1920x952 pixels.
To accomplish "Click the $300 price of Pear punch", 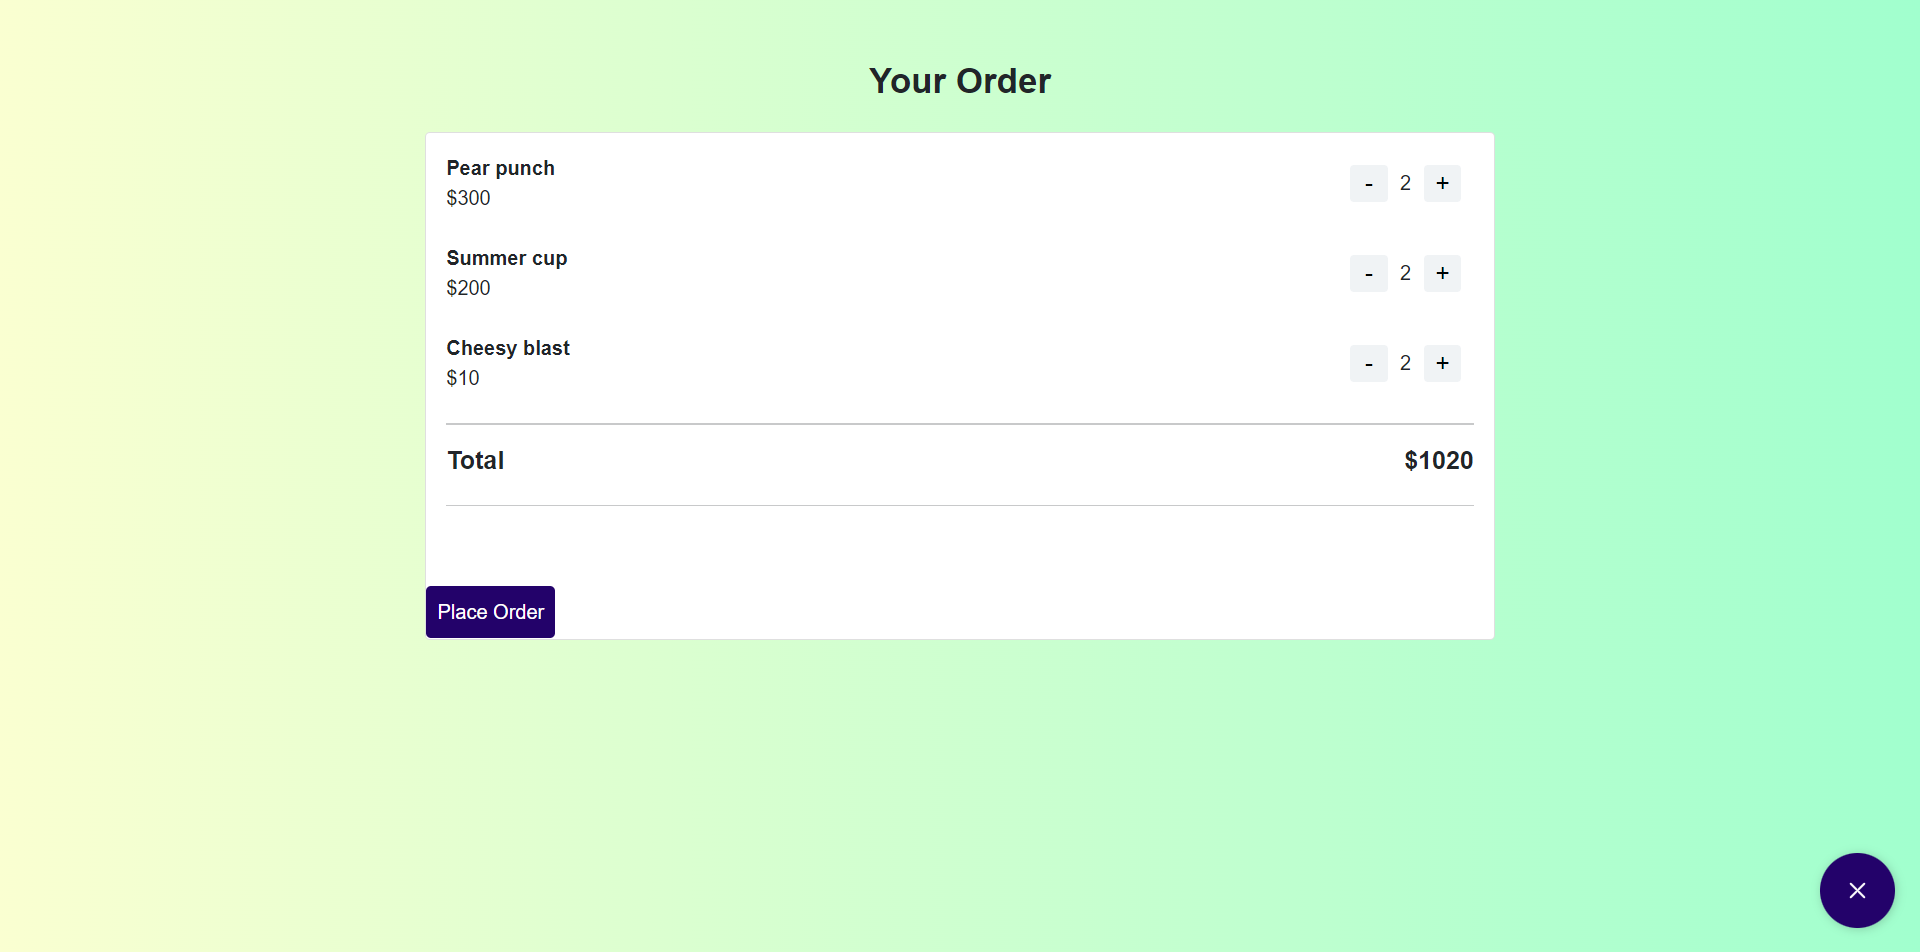I will point(468,198).
